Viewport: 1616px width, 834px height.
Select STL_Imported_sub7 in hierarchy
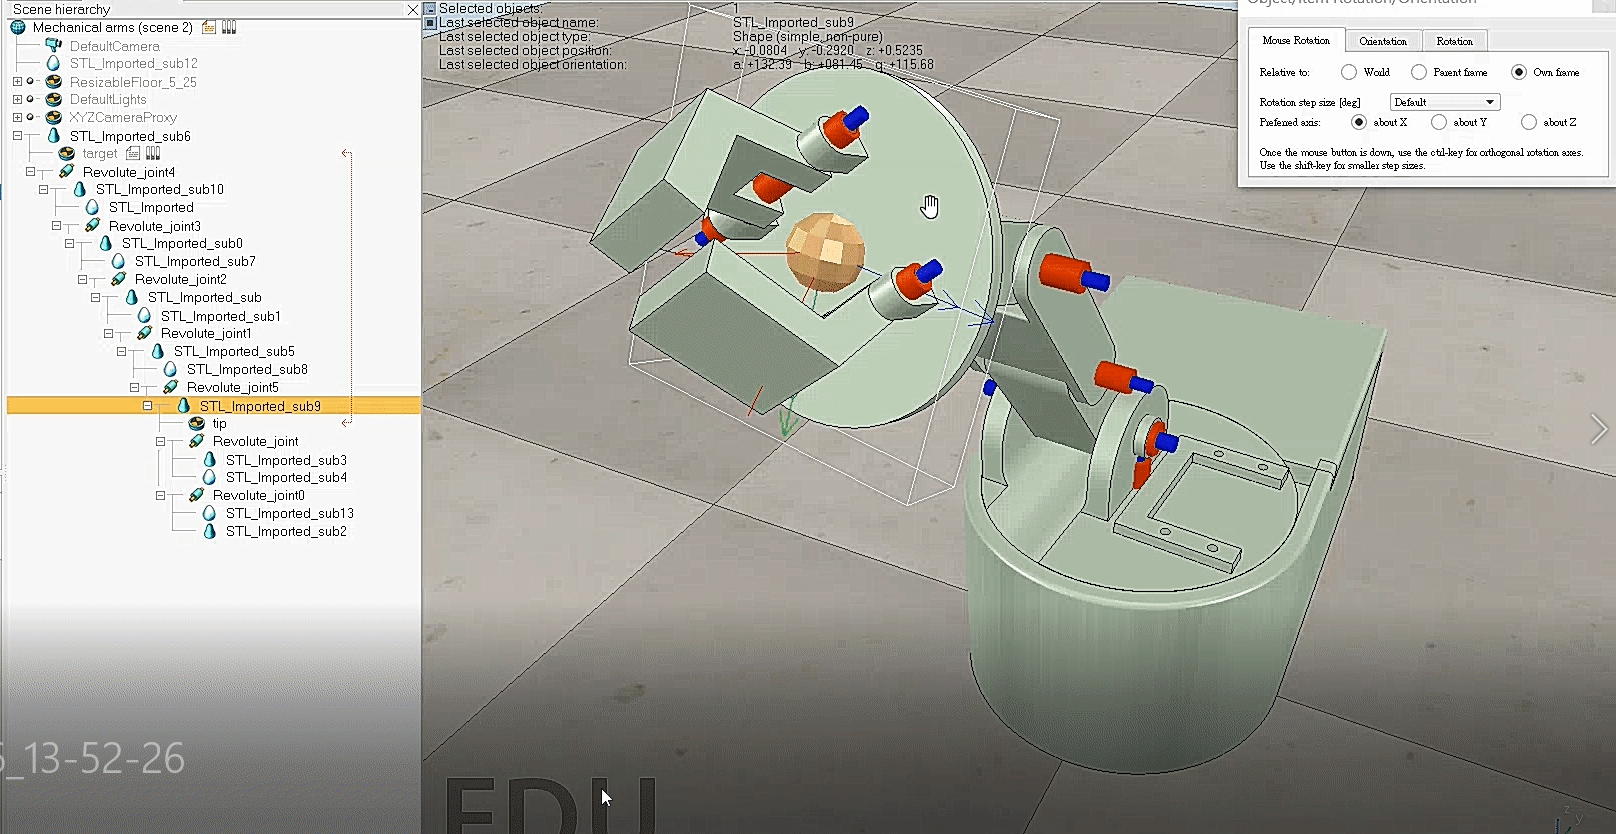point(195,261)
